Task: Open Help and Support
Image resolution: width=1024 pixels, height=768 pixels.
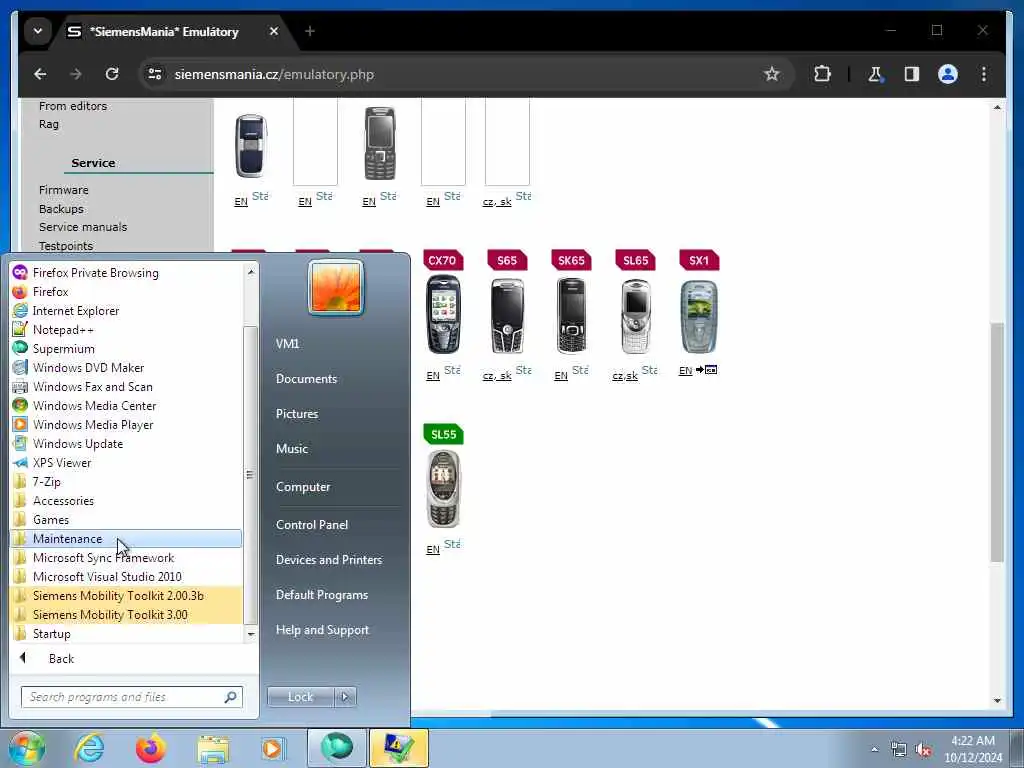Action: pyautogui.click(x=322, y=630)
